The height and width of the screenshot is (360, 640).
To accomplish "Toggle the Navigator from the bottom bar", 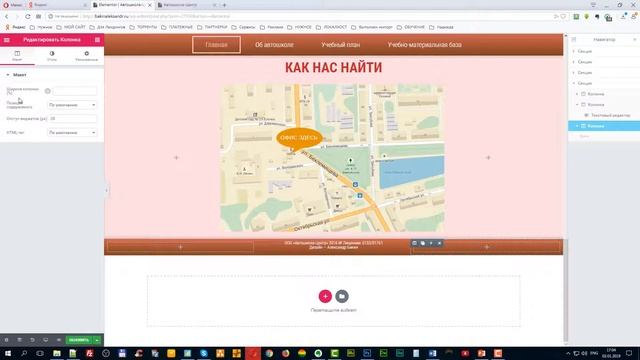I will pyautogui.click(x=19, y=340).
